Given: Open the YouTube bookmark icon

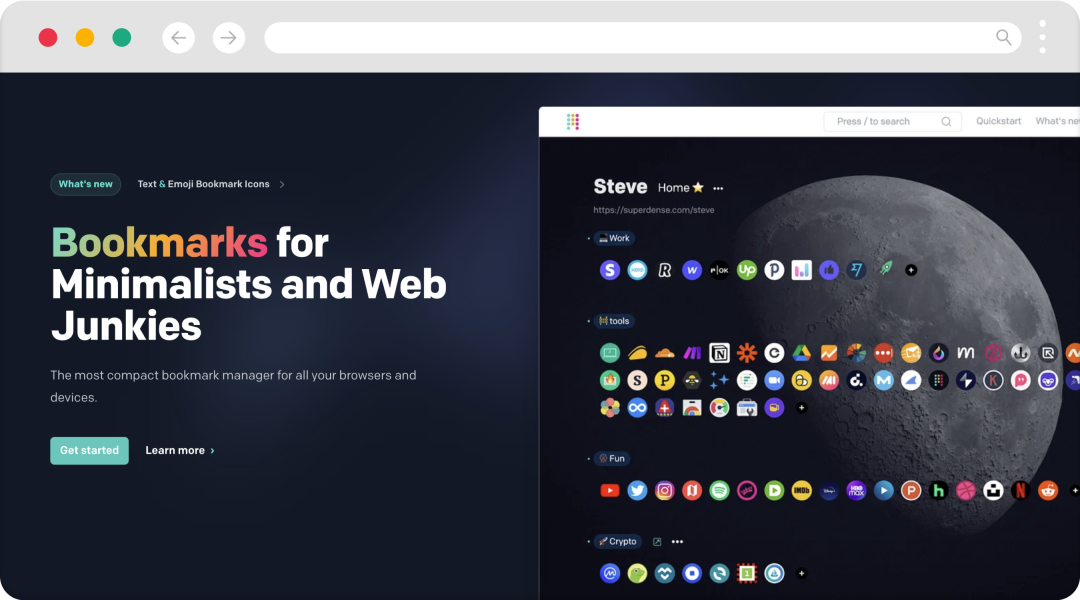Looking at the screenshot, I should pos(610,490).
